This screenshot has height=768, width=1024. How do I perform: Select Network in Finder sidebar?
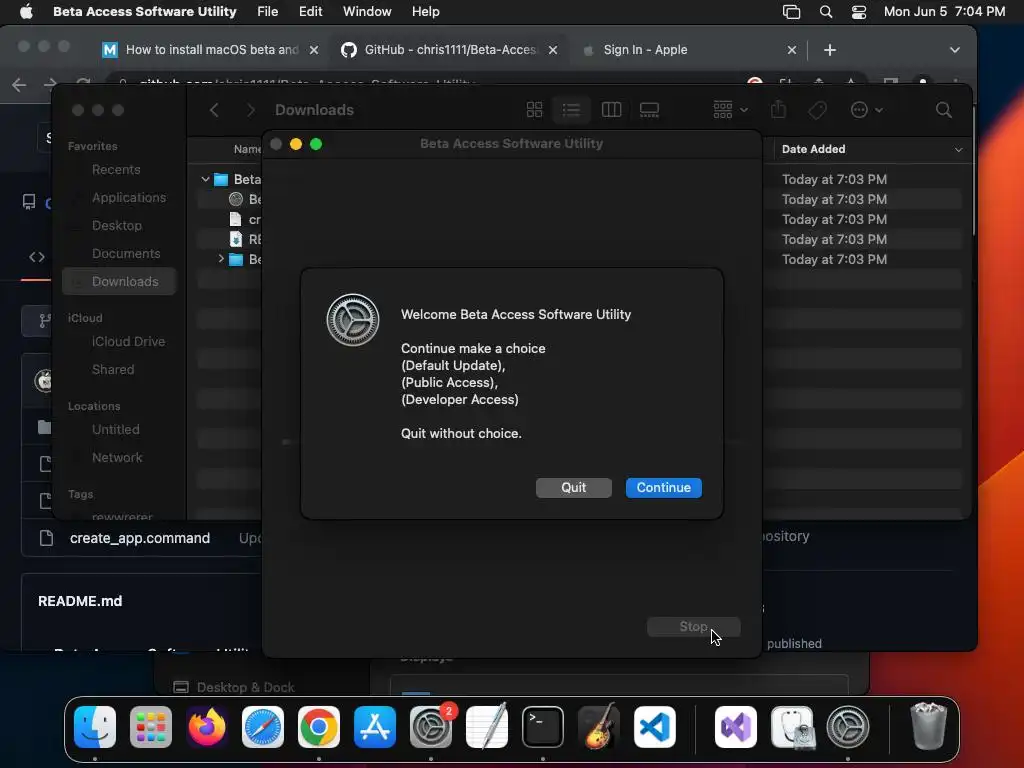point(117,458)
